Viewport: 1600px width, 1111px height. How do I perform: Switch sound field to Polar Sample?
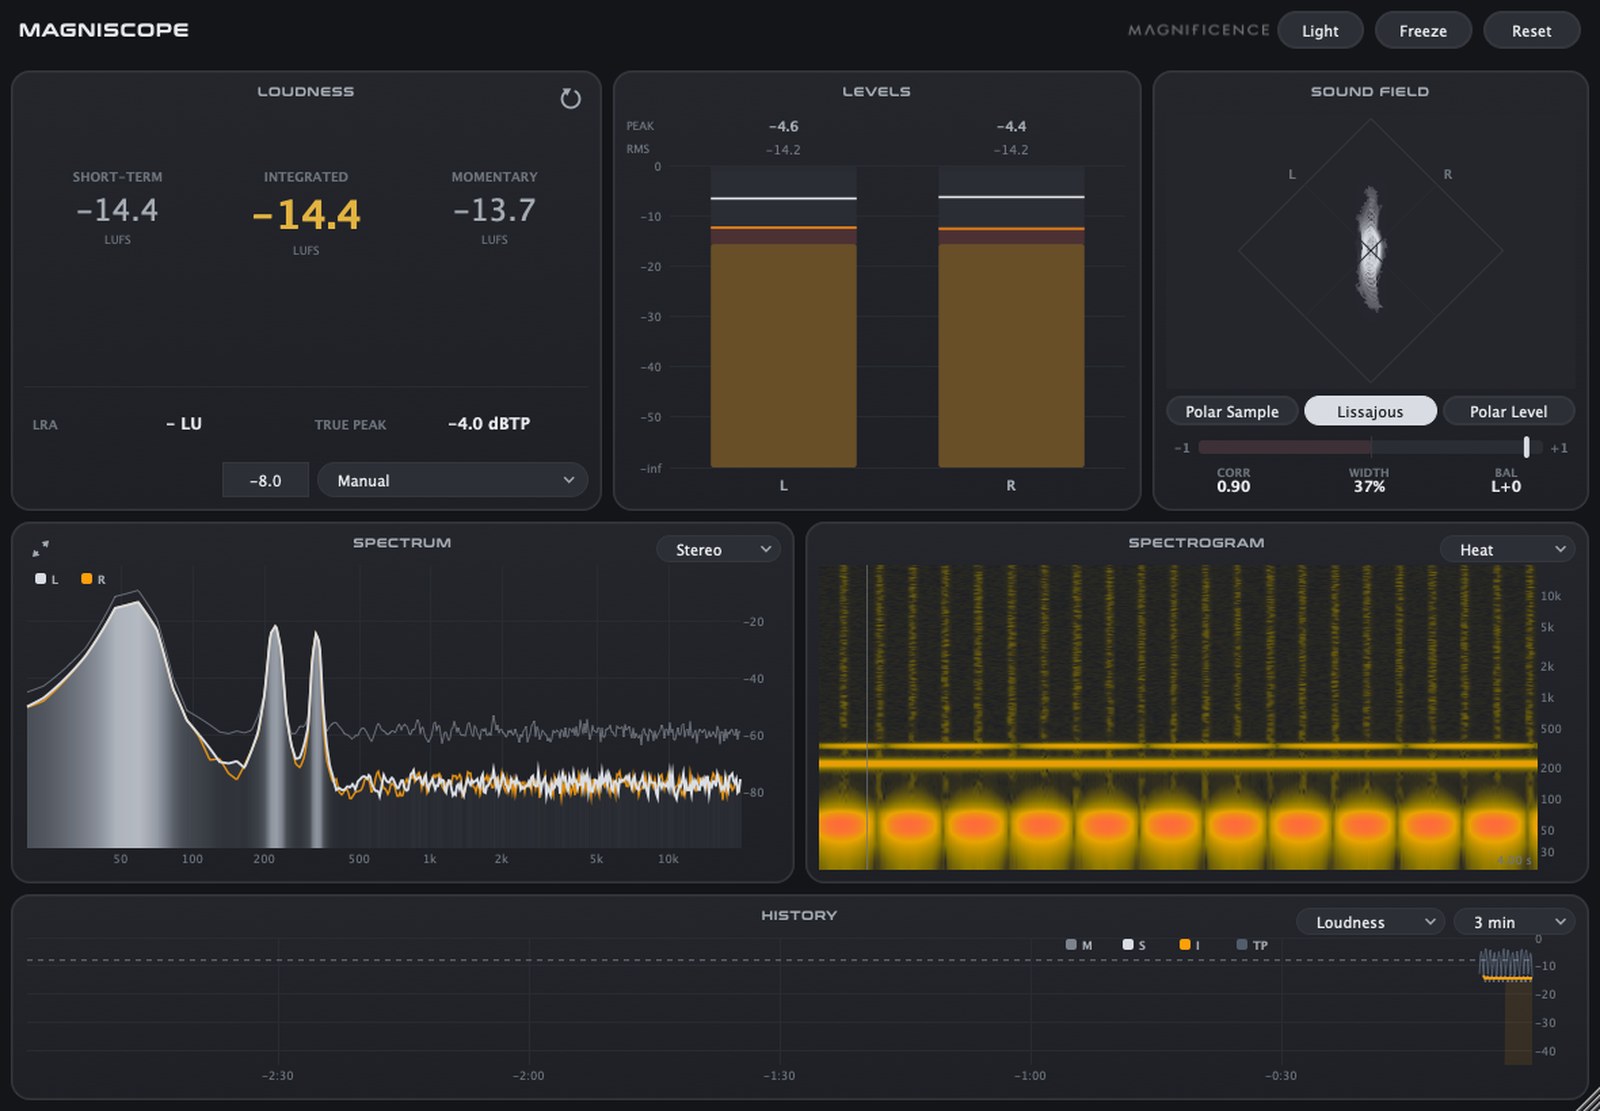1232,411
